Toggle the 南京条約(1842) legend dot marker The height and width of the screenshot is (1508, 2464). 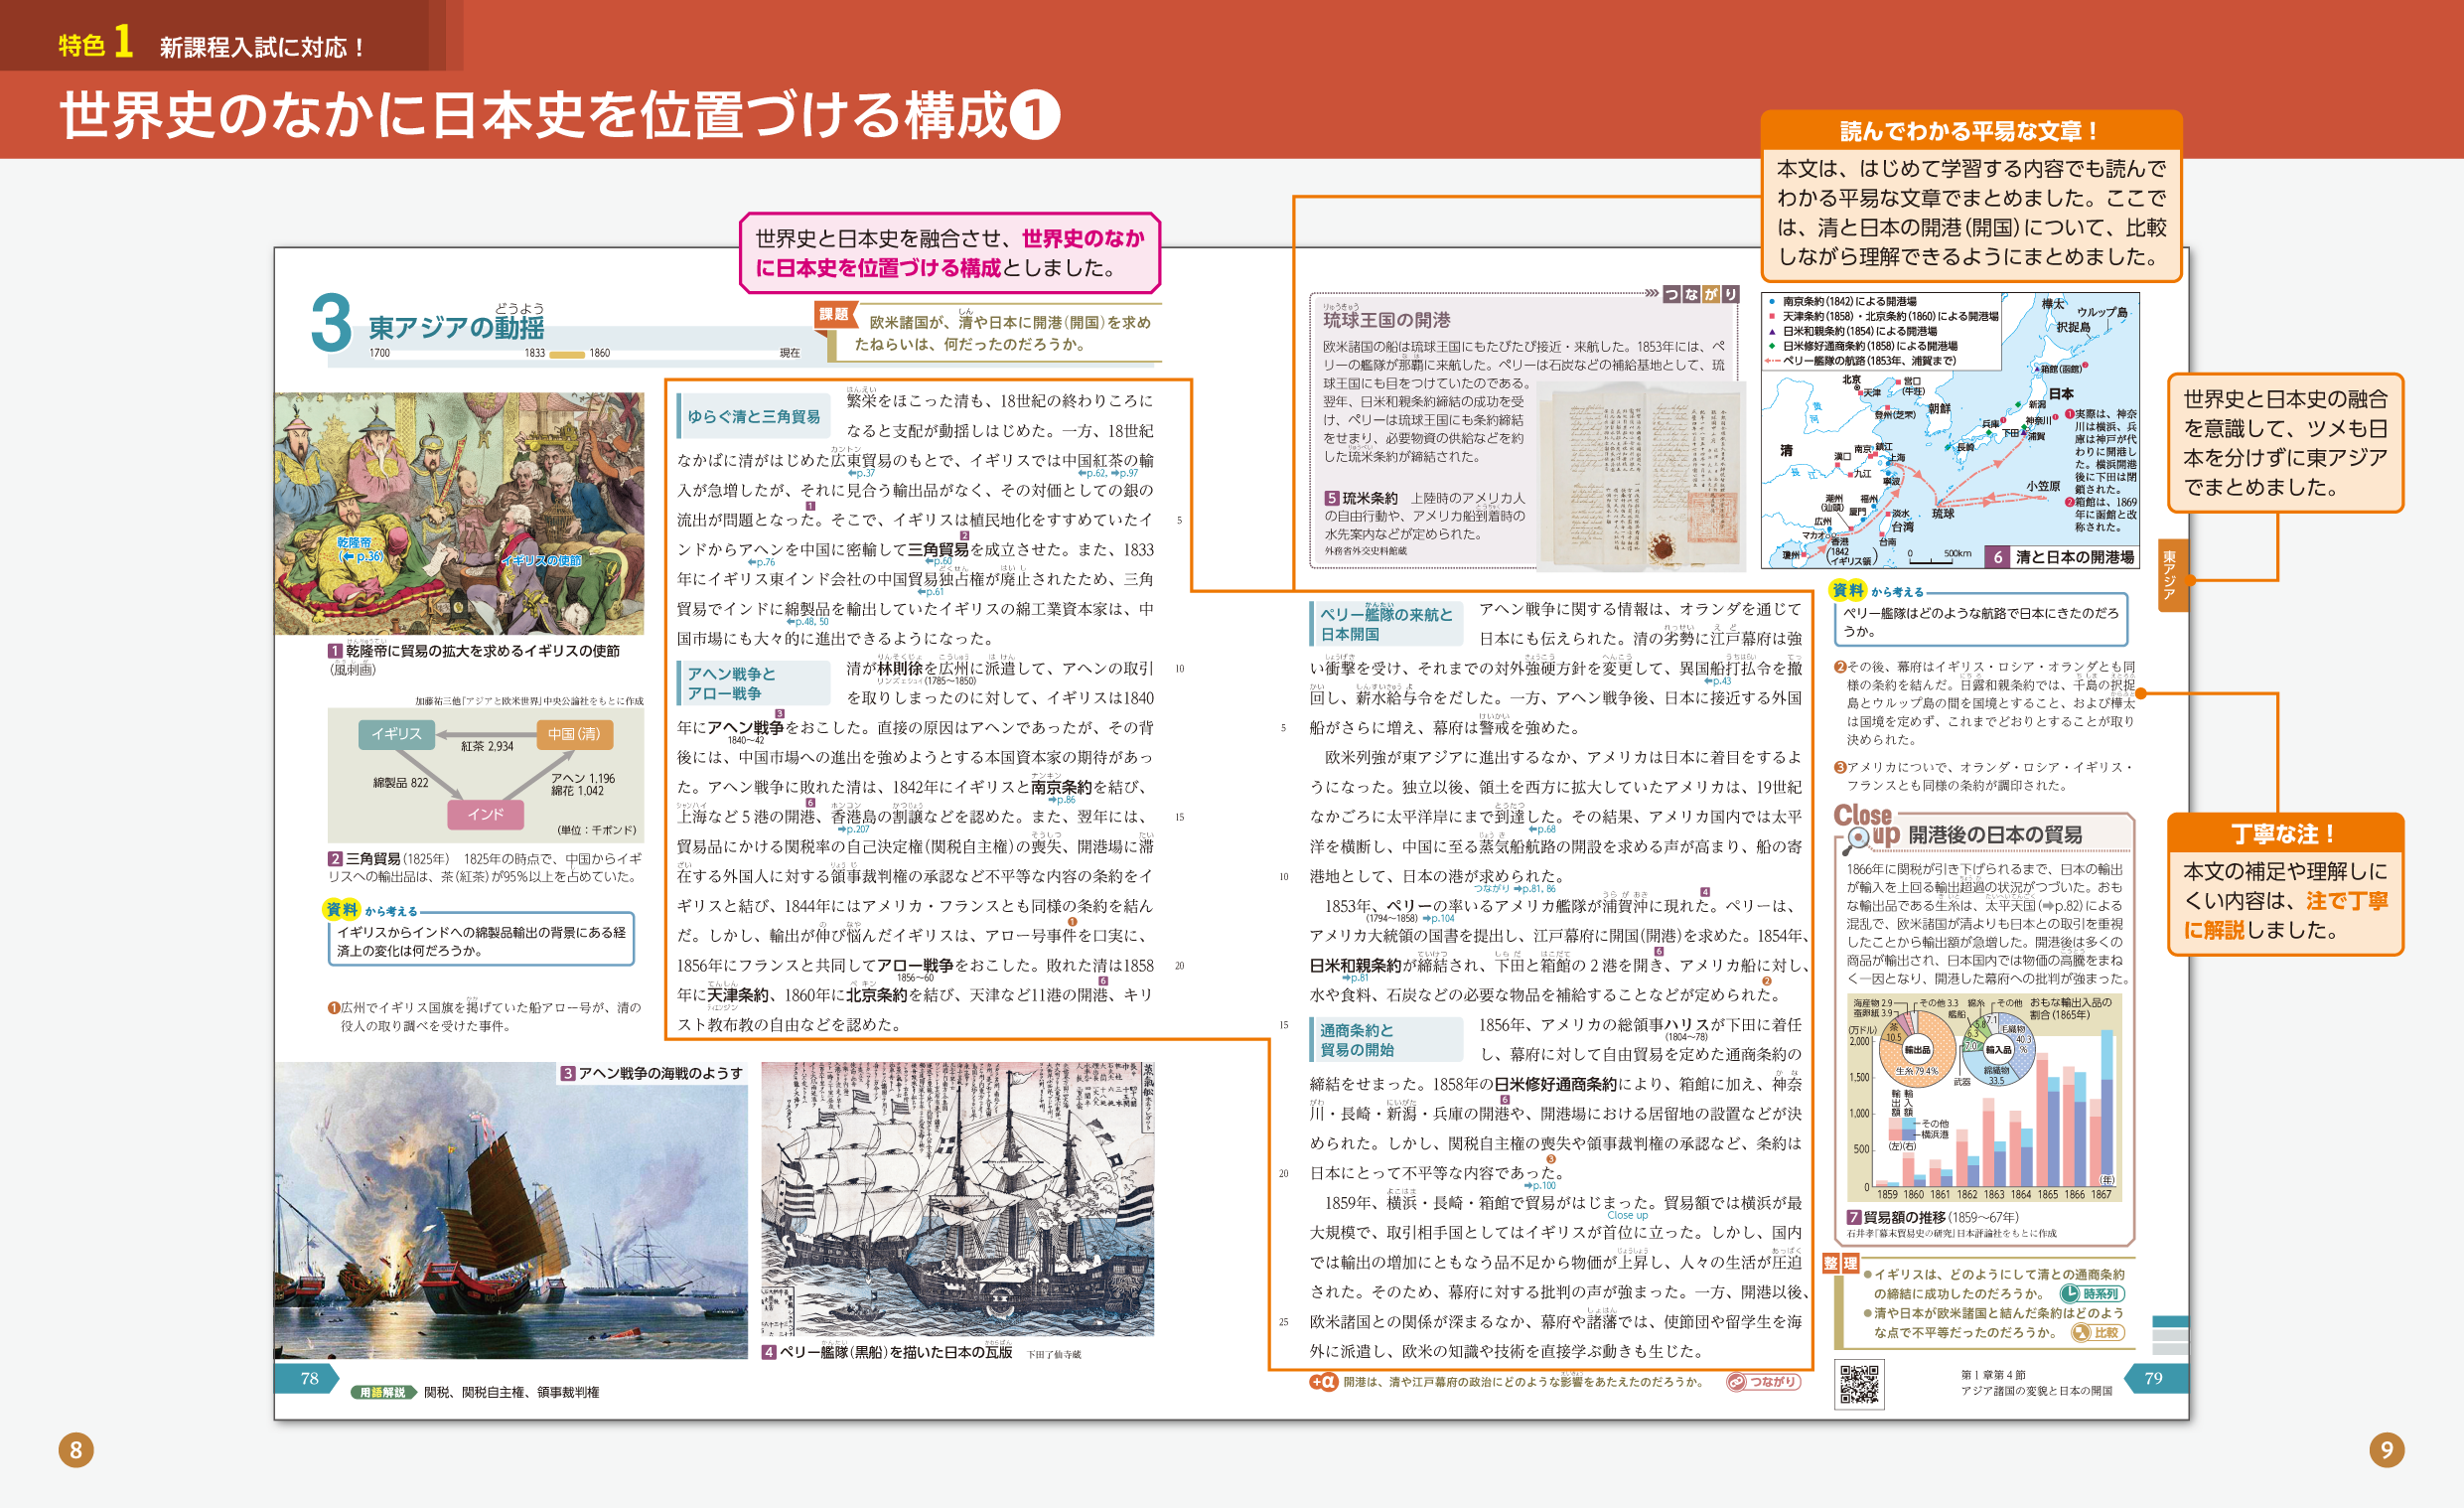tap(1773, 303)
